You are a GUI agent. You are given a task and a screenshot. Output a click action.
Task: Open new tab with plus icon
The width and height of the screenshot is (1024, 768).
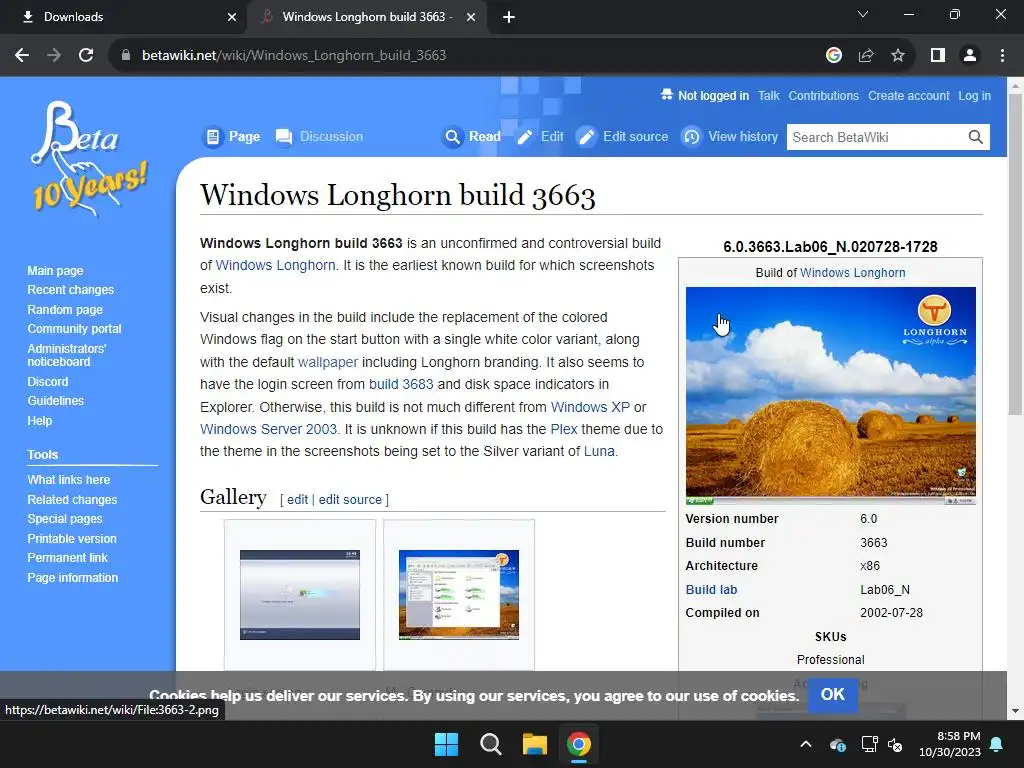coord(509,17)
